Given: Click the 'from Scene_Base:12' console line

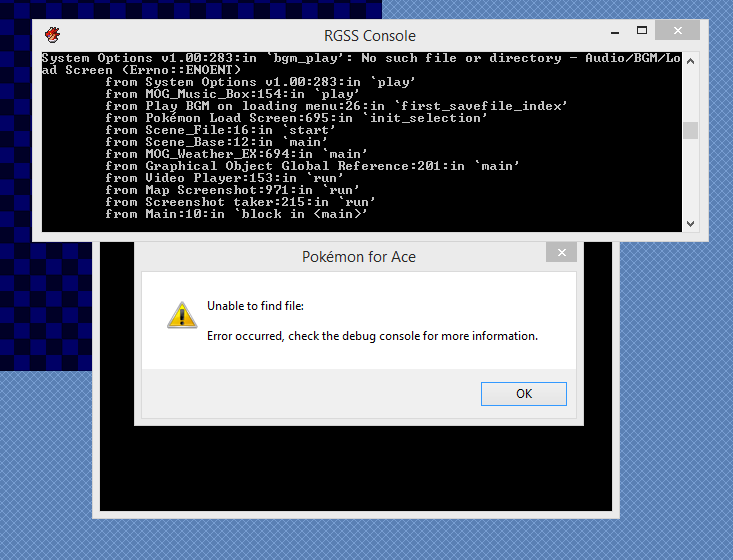Looking at the screenshot, I should [x=216, y=142].
